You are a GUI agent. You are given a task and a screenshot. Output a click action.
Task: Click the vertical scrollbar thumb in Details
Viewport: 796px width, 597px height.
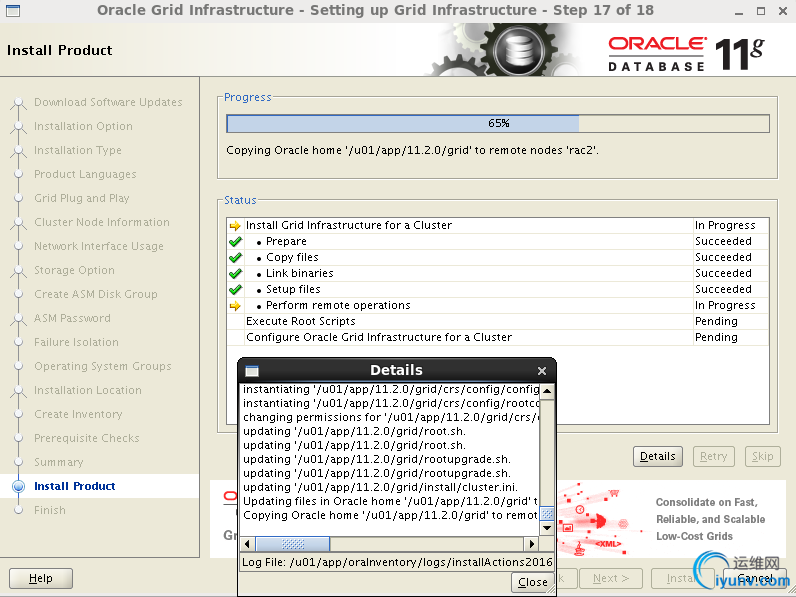547,513
